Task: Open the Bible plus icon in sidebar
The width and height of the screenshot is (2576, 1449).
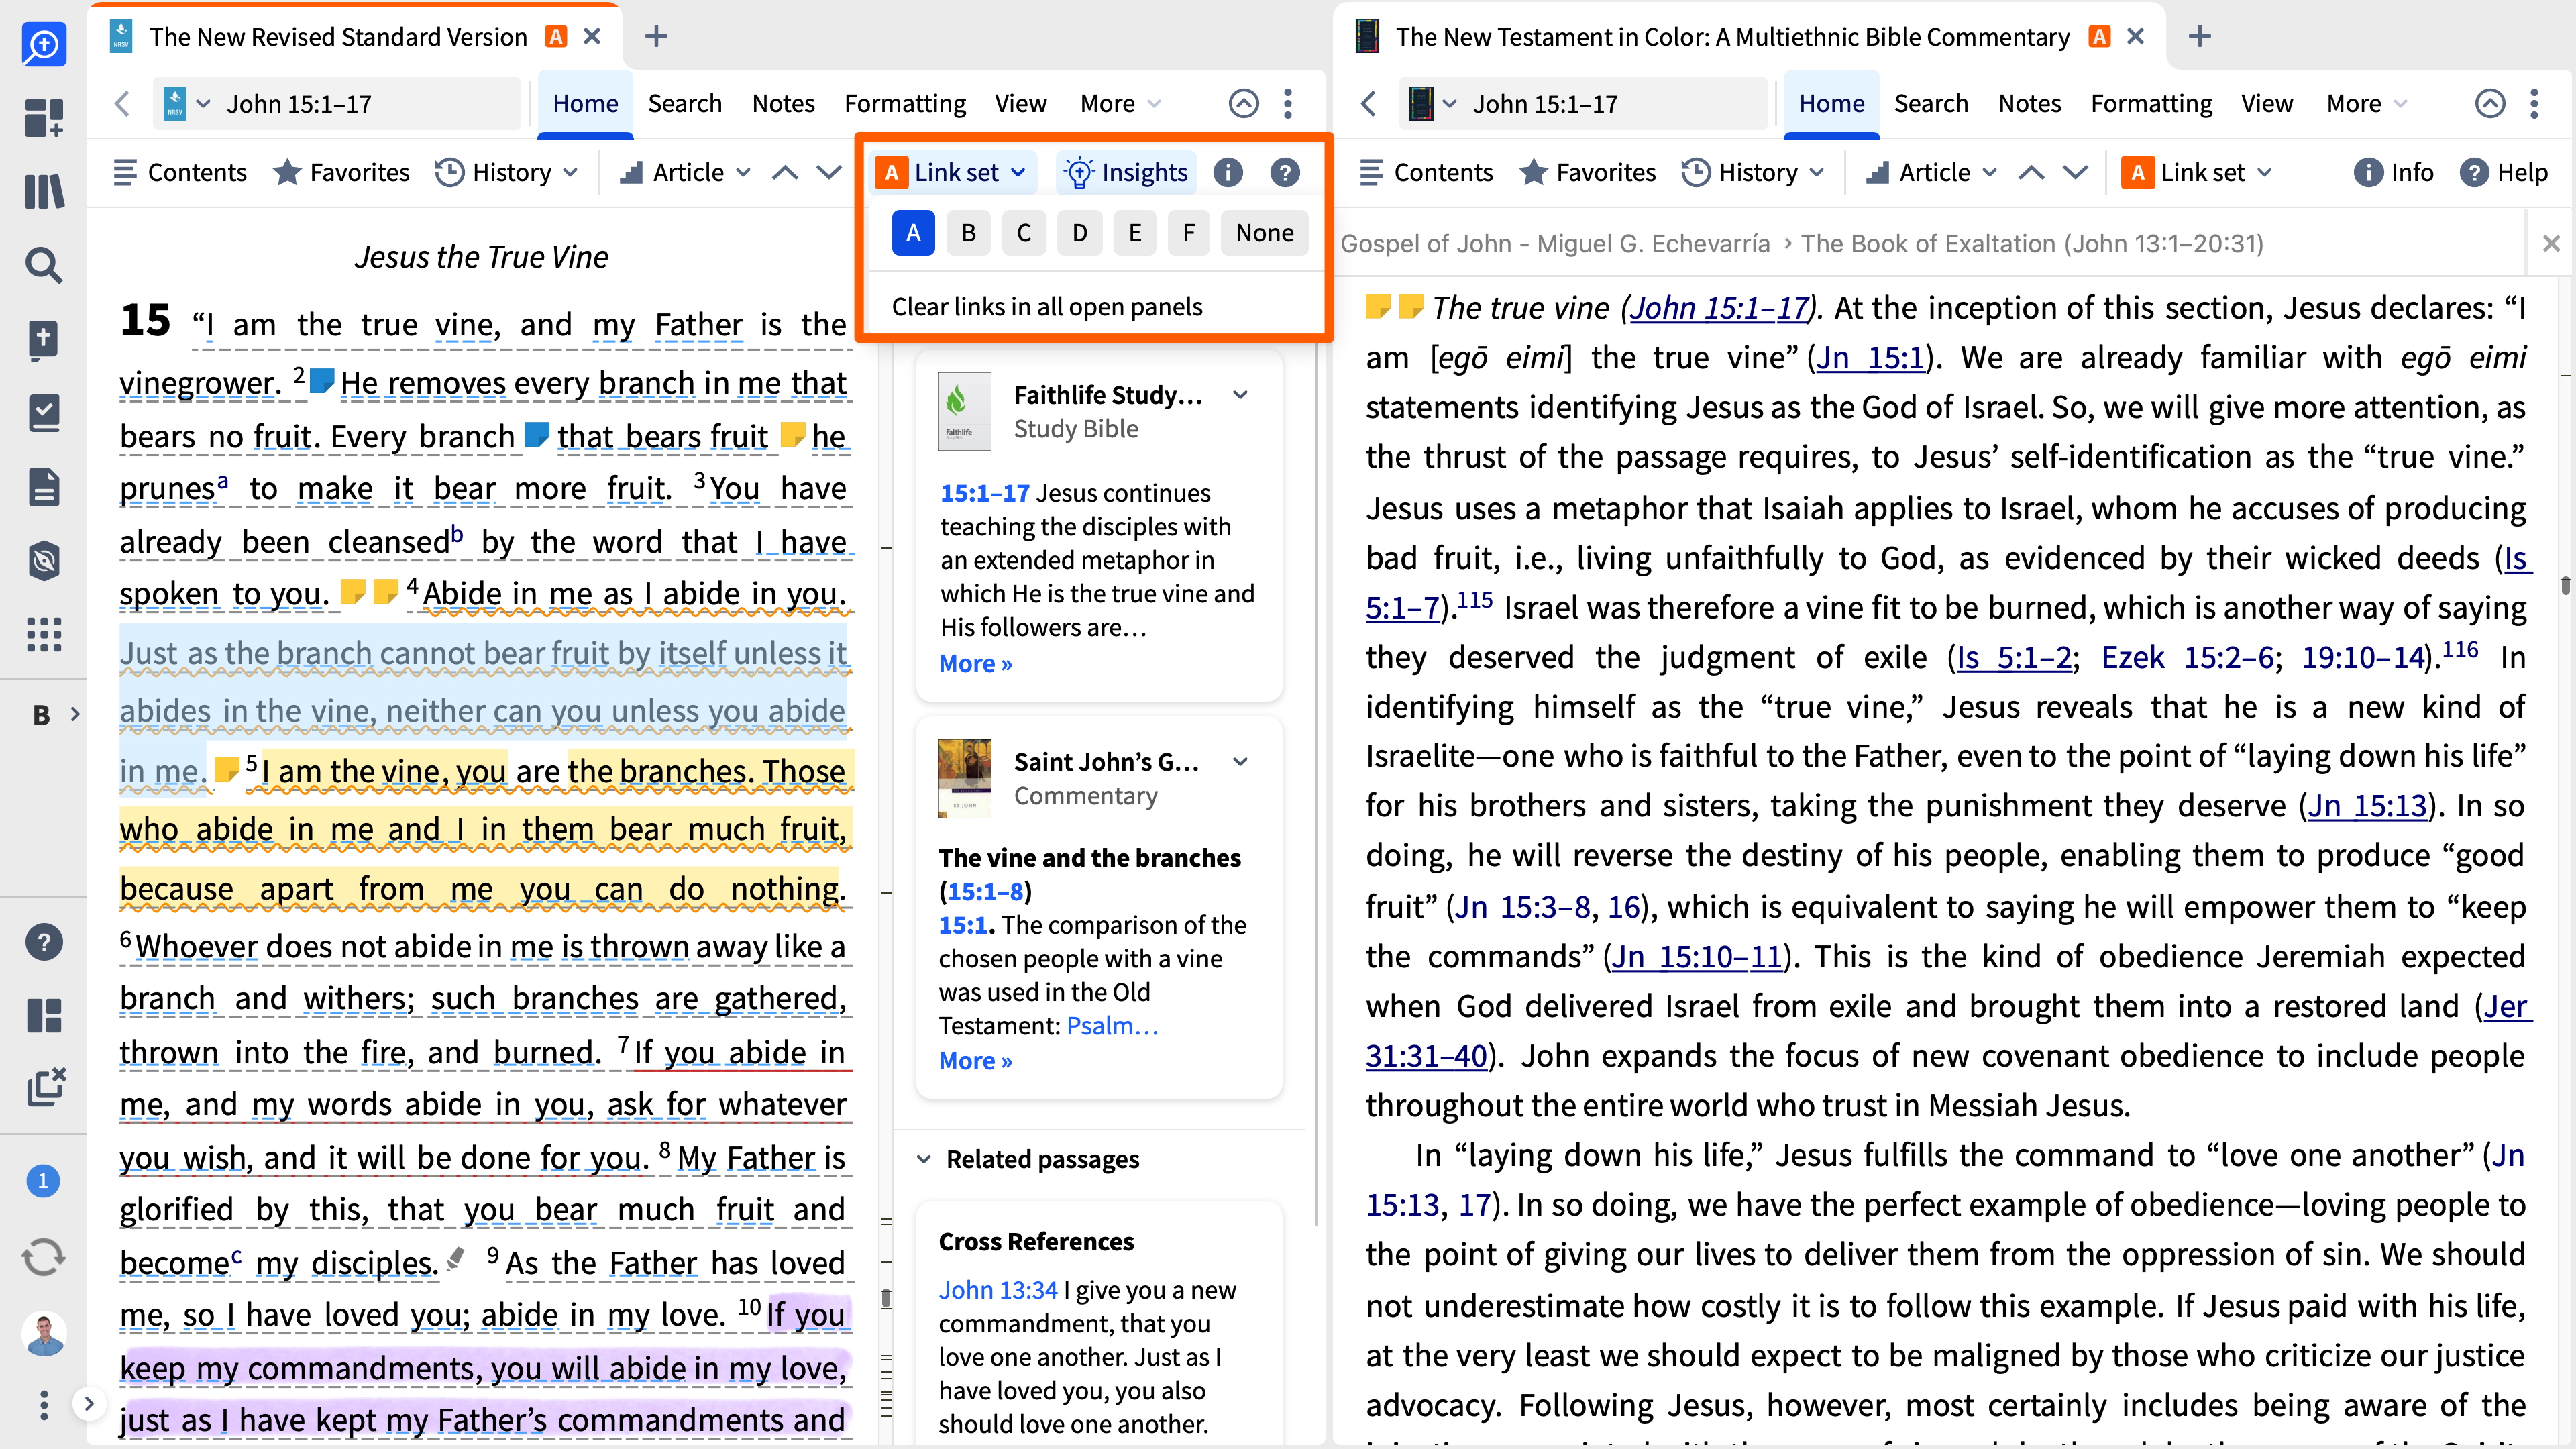Action: [x=44, y=339]
